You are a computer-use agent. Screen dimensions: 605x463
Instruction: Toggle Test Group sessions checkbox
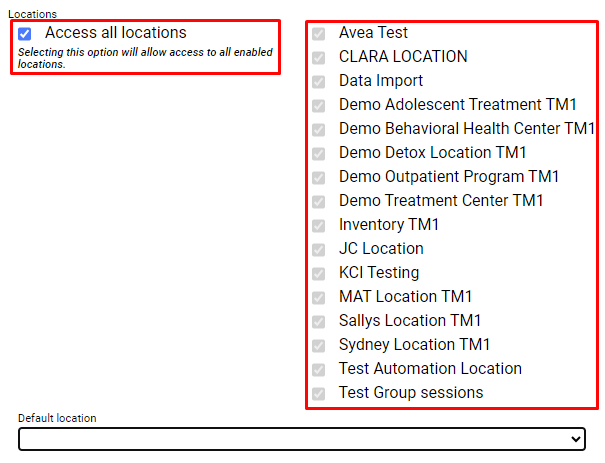pyautogui.click(x=319, y=393)
